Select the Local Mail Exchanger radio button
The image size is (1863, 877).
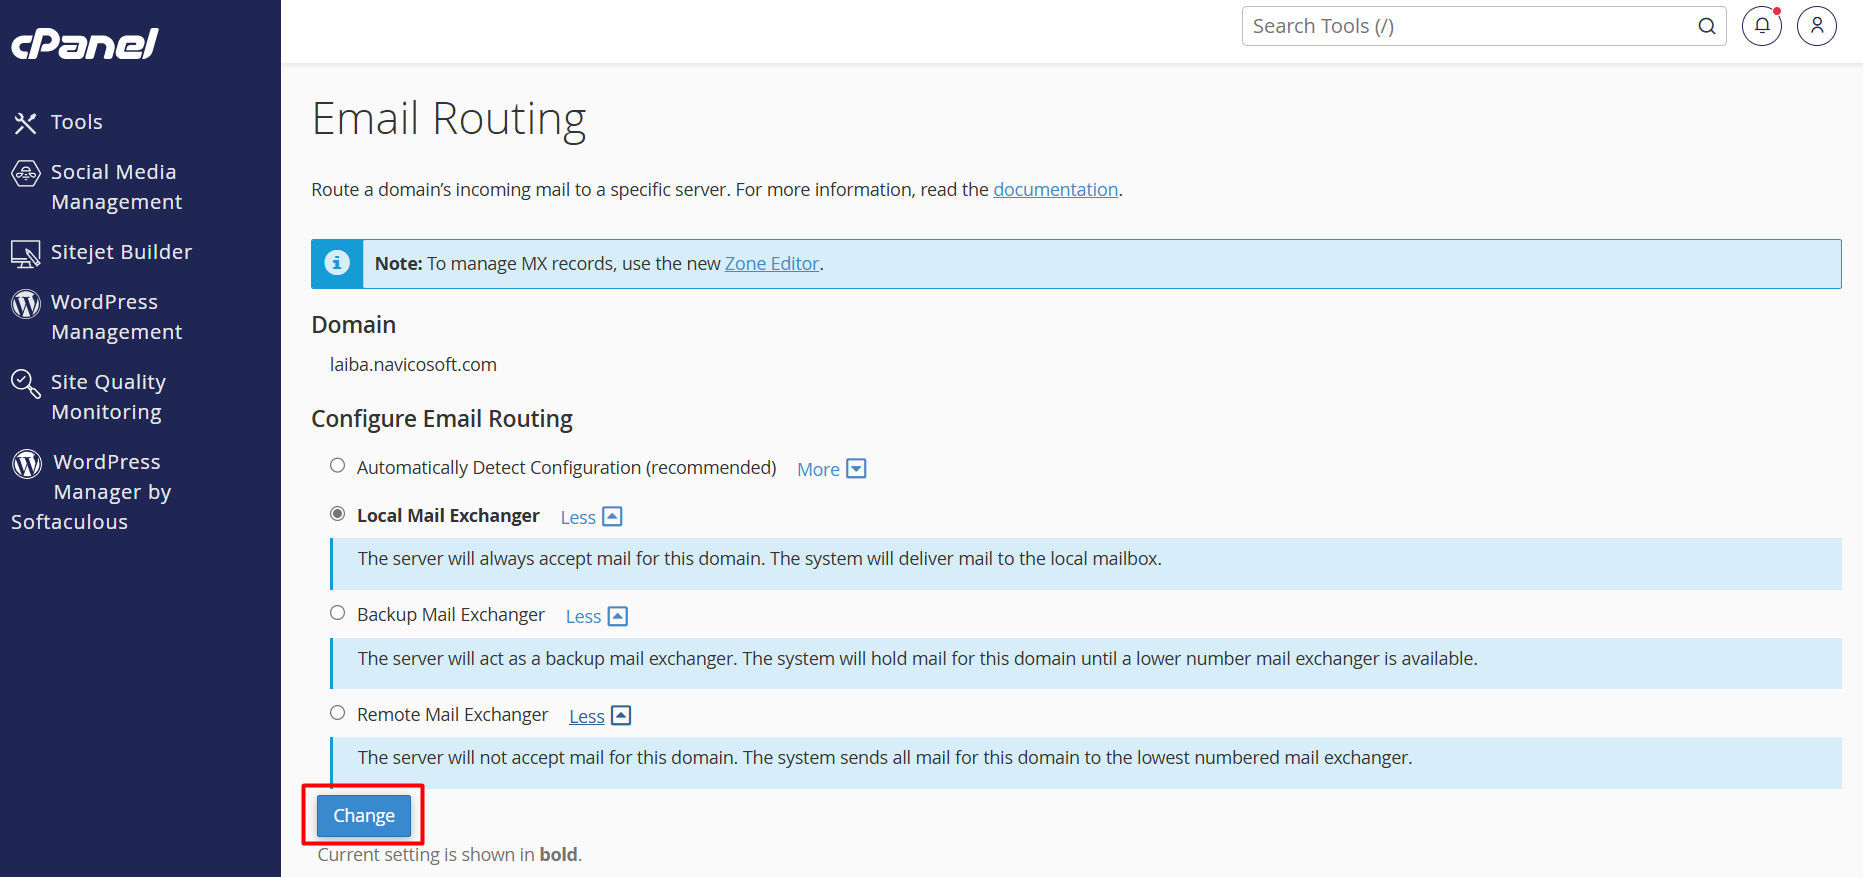338,514
